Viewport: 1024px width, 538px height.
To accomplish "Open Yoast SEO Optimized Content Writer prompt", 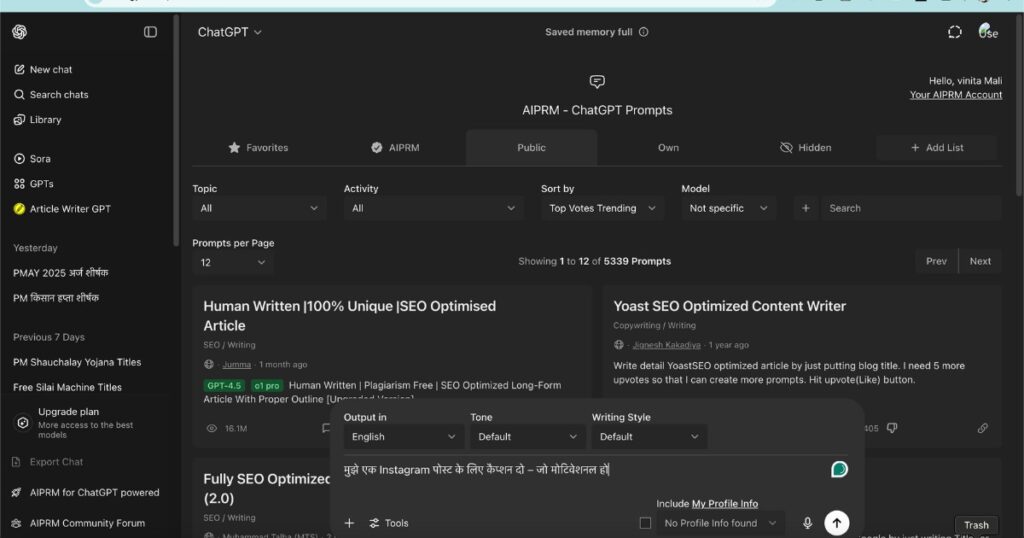I will click(x=729, y=306).
